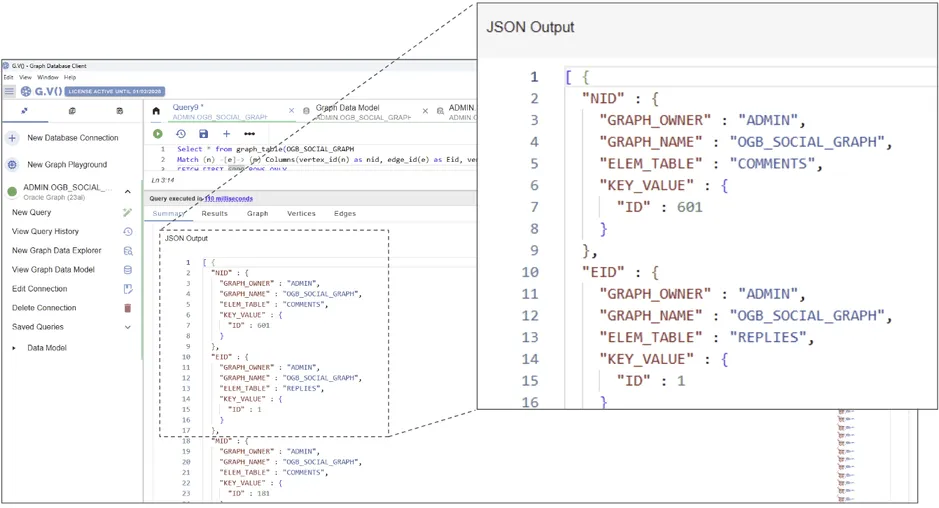Click the Saved Queries label
The width and height of the screenshot is (939, 508).
point(38,327)
